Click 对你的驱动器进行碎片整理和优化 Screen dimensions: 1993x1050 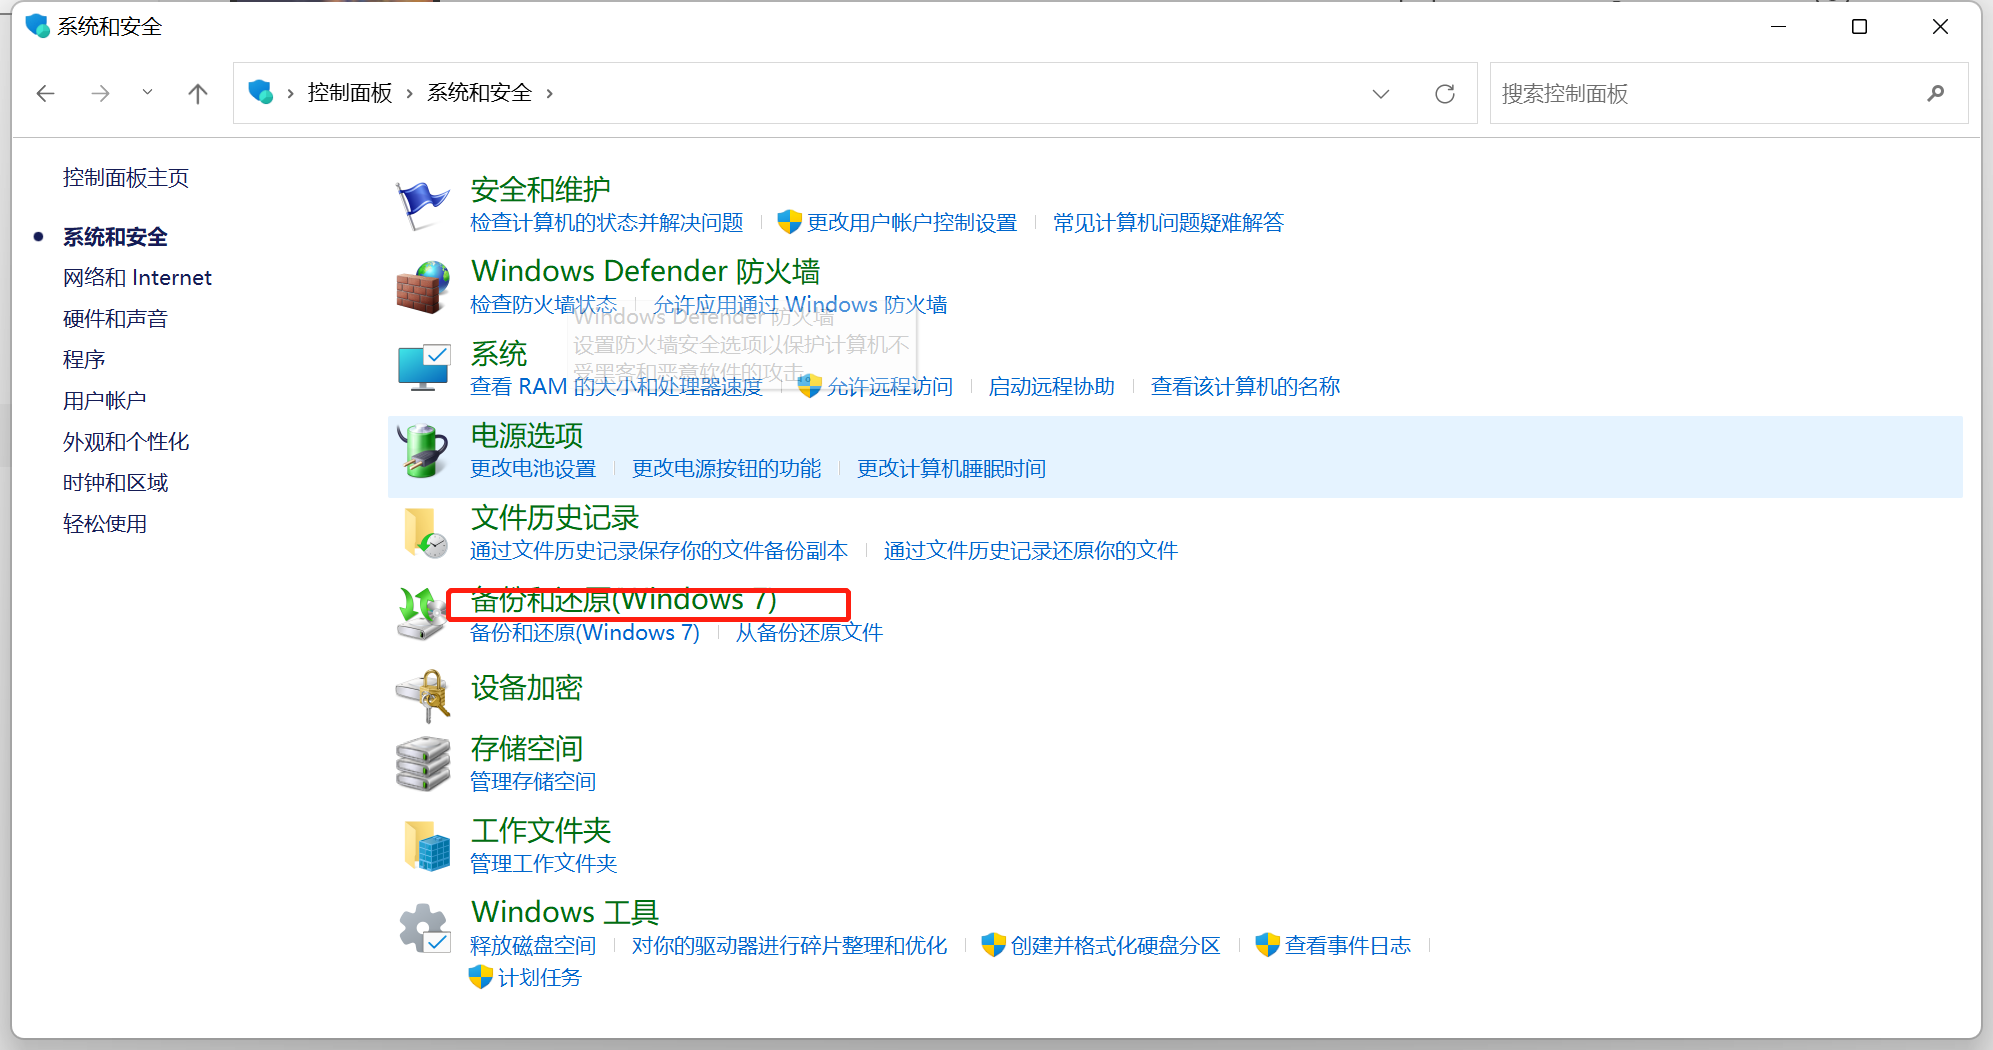tap(790, 946)
